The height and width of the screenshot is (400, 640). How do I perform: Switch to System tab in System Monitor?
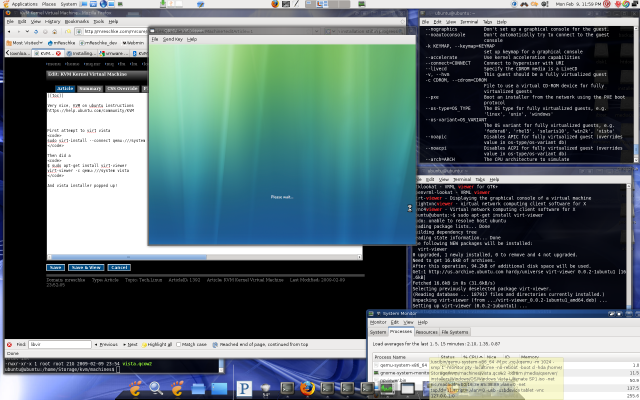click(x=378, y=332)
